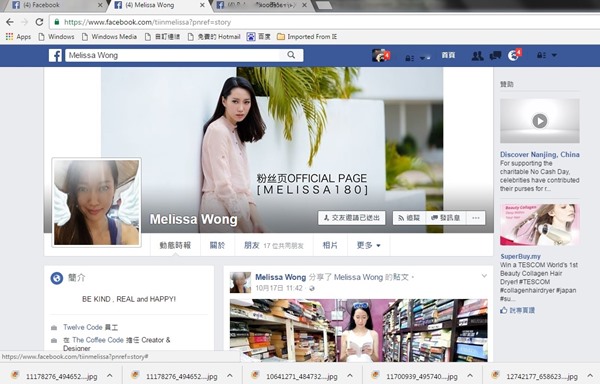The image size is (600, 384).
Task: Reload the page with refresh icon
Action: [x=39, y=22]
